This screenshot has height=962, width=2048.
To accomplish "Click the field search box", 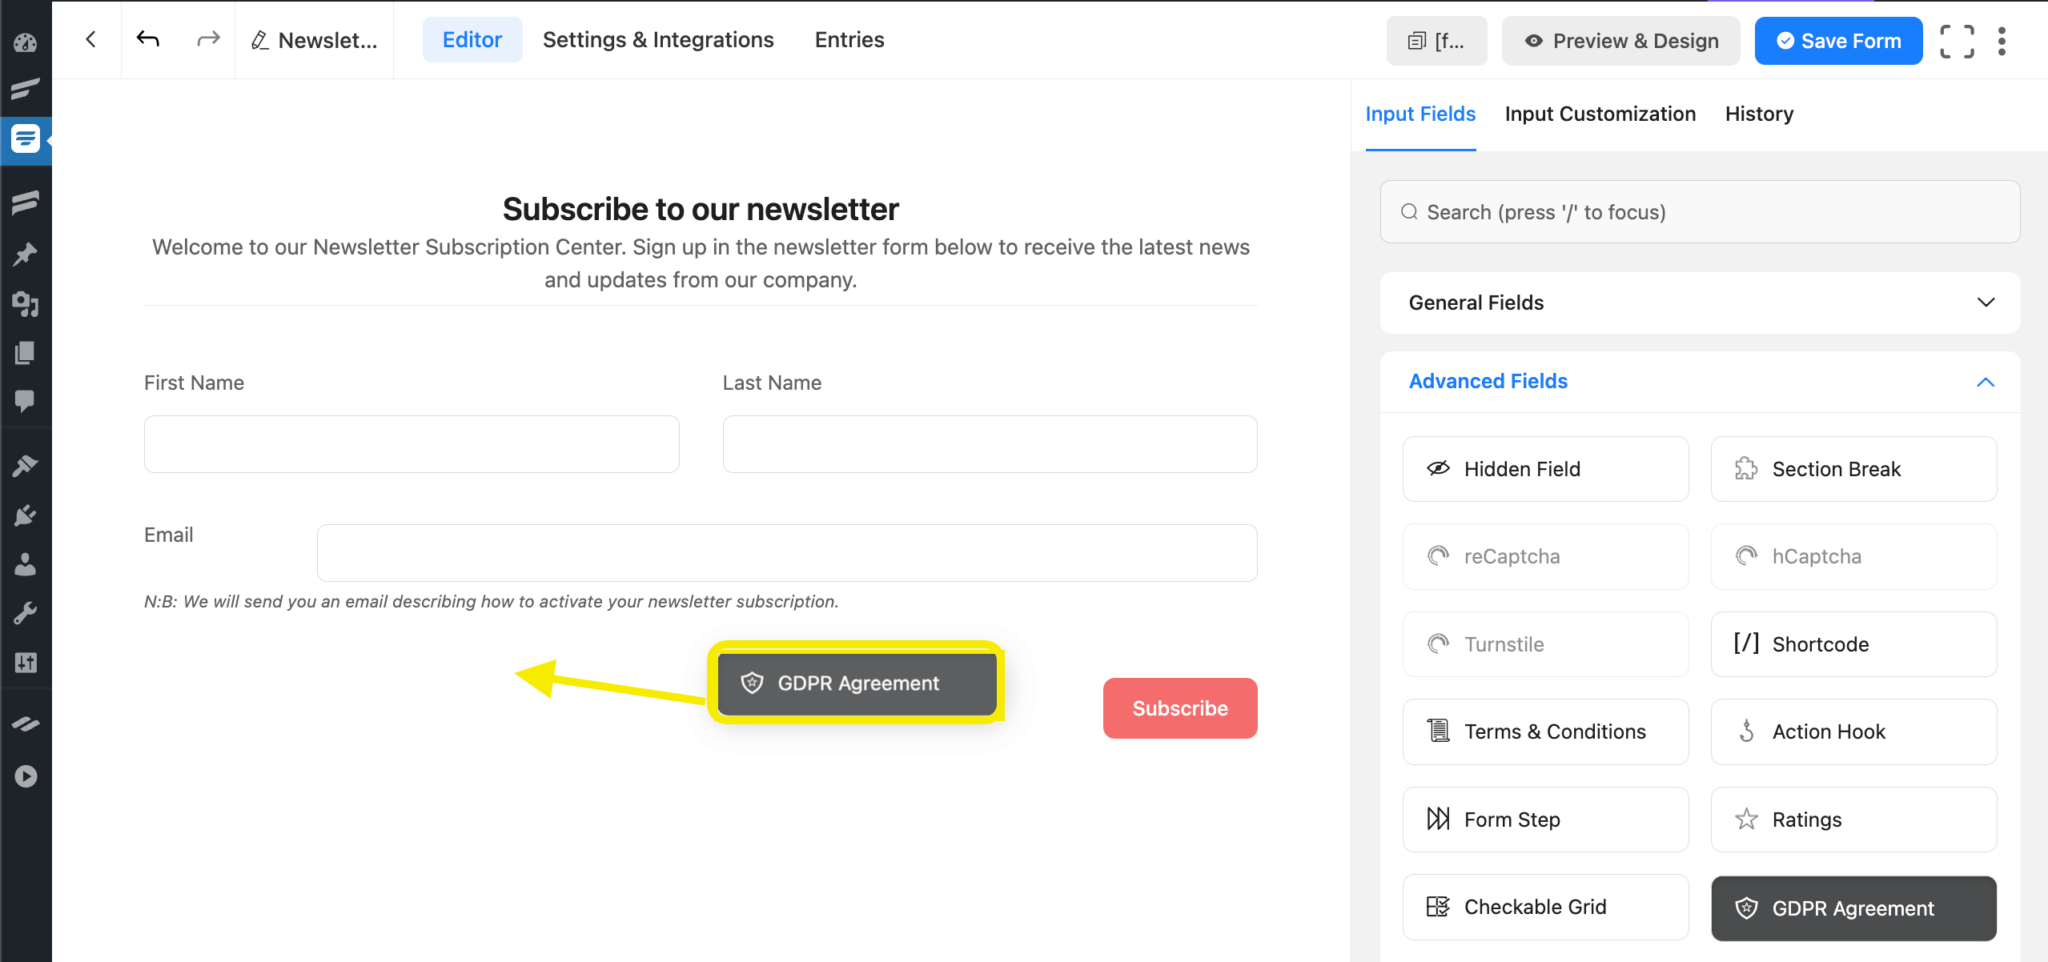I will click(x=1698, y=212).
